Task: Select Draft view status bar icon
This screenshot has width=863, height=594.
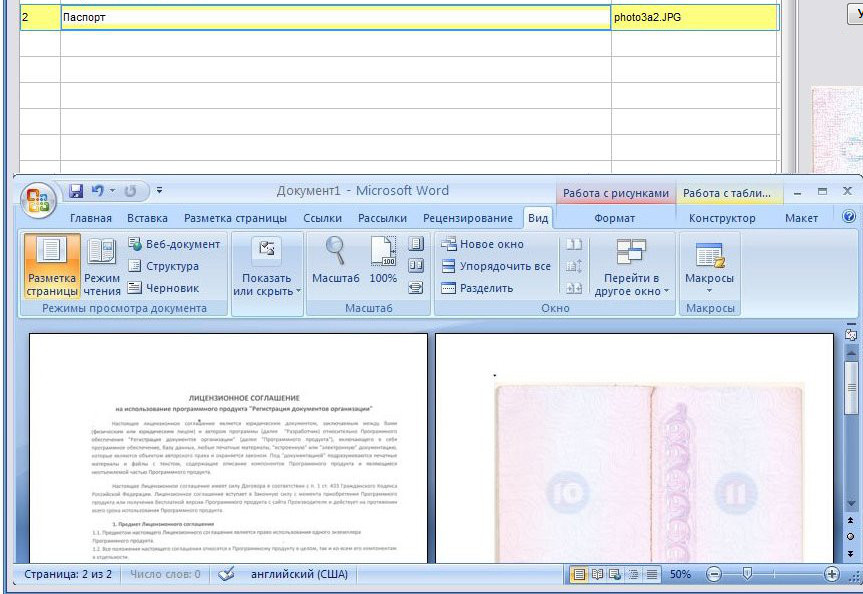Action: coord(652,575)
